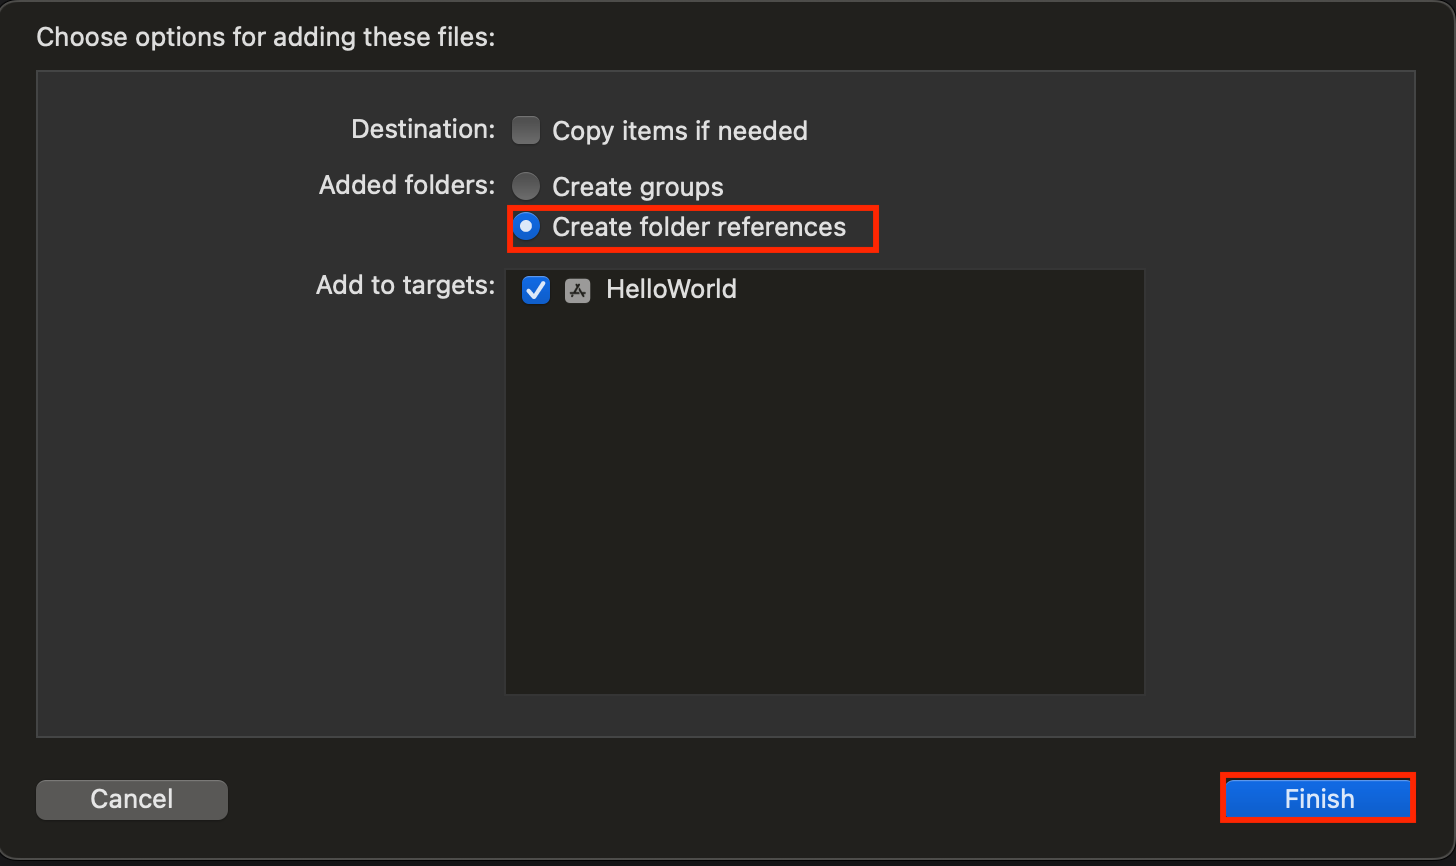Click empty dialog space between Cancel and Finish
The width and height of the screenshot is (1456, 866).
coord(720,800)
